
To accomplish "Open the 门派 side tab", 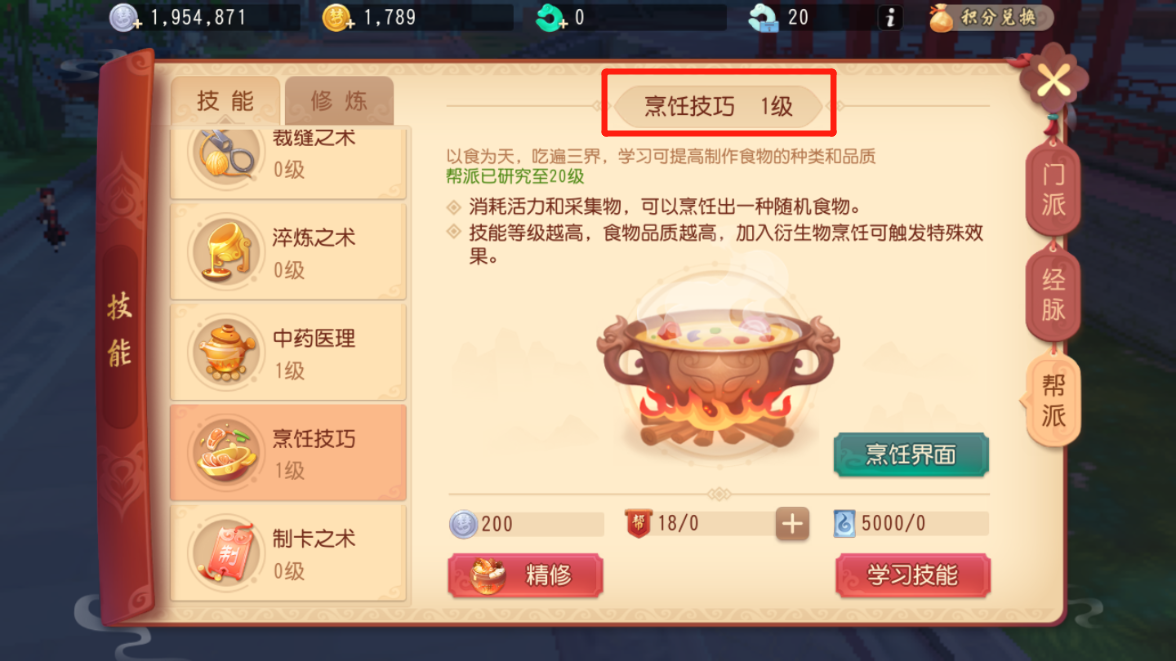I will pyautogui.click(x=1053, y=189).
